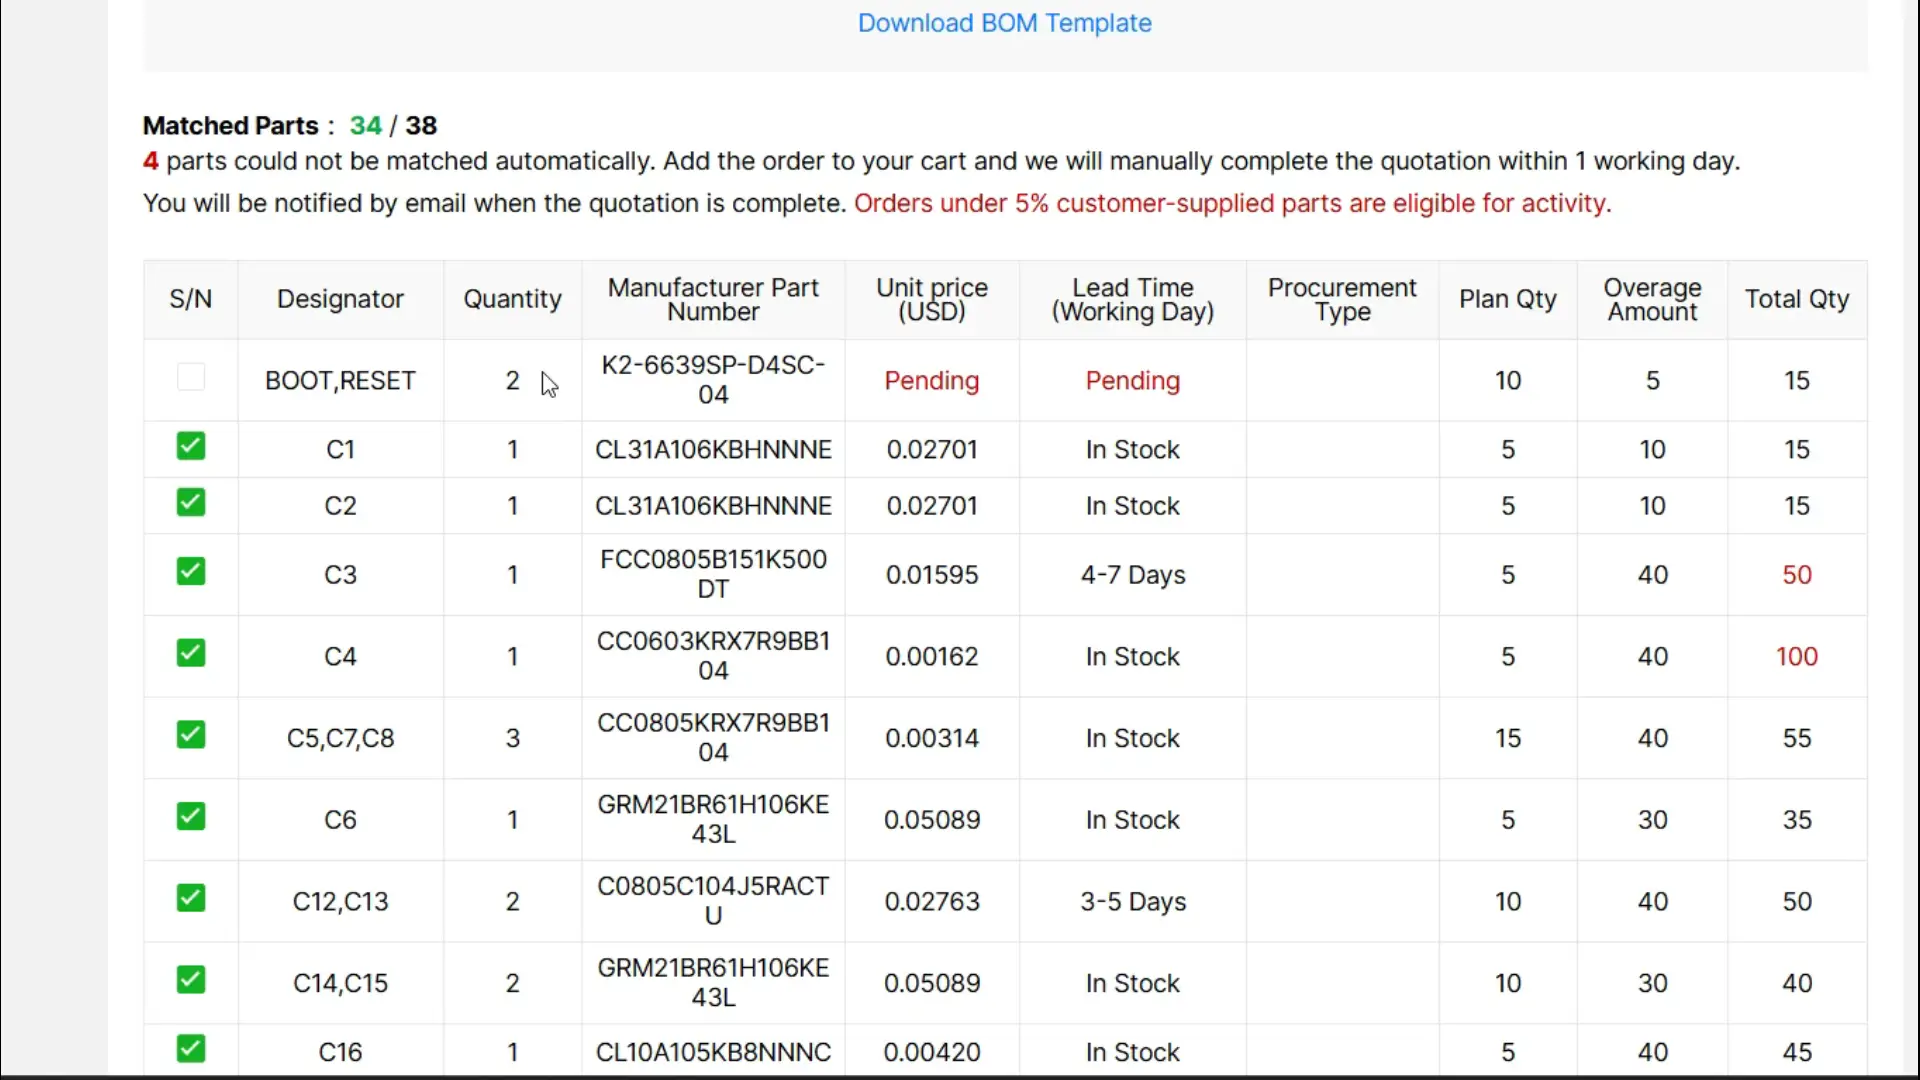
Task: Uncheck the C14,C15 row checkbox
Action: point(190,979)
